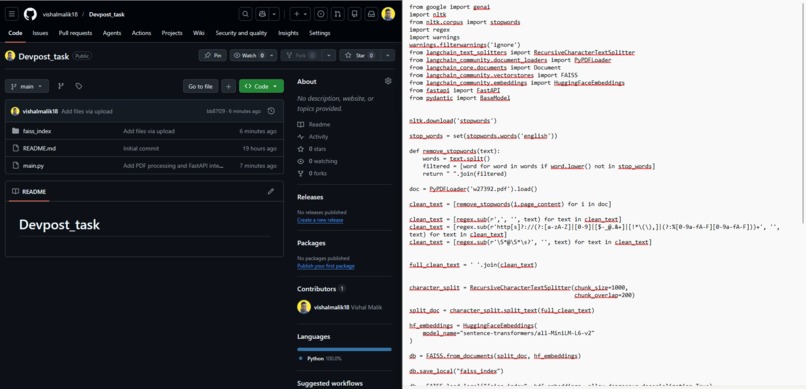The height and width of the screenshot is (389, 806).
Task: Expand the Copilot dropdown arrow
Action: coord(274,14)
